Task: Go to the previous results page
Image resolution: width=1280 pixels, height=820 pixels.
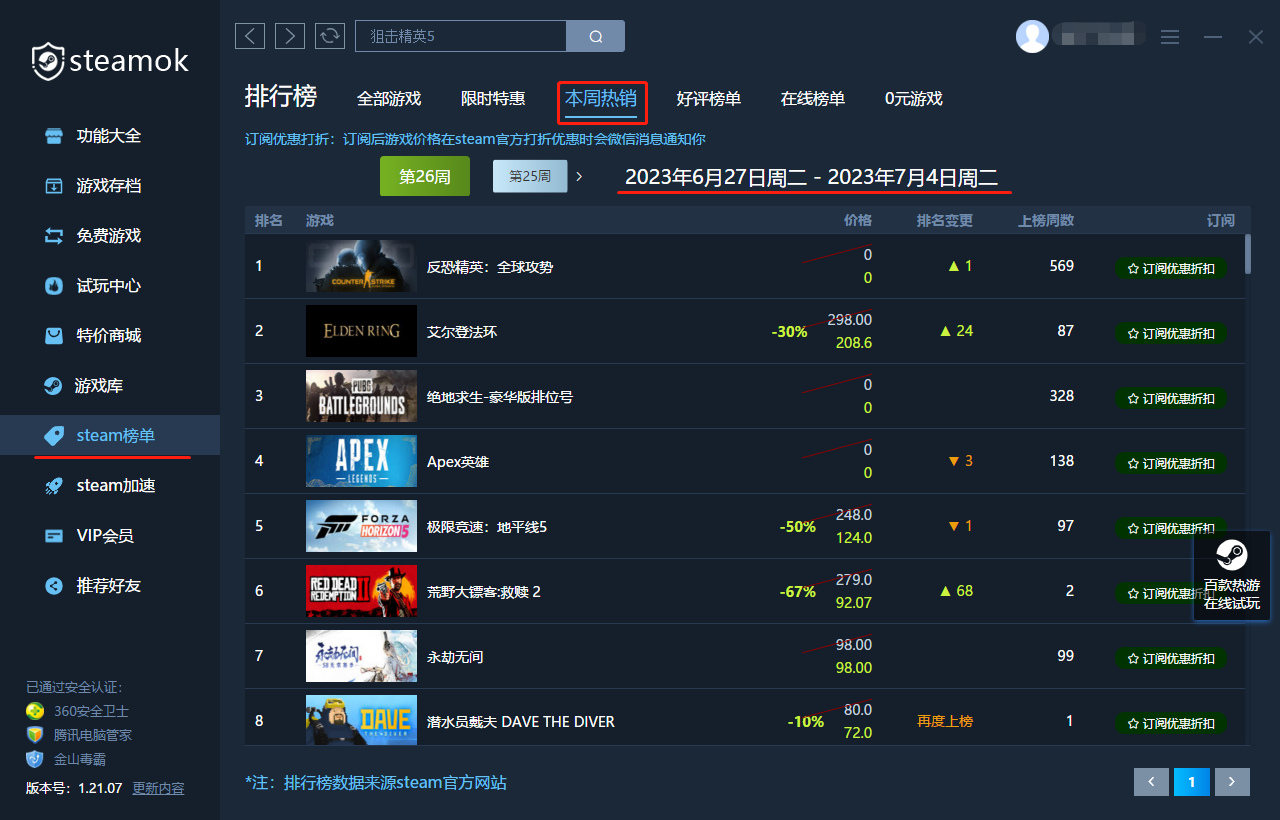Action: click(1152, 782)
